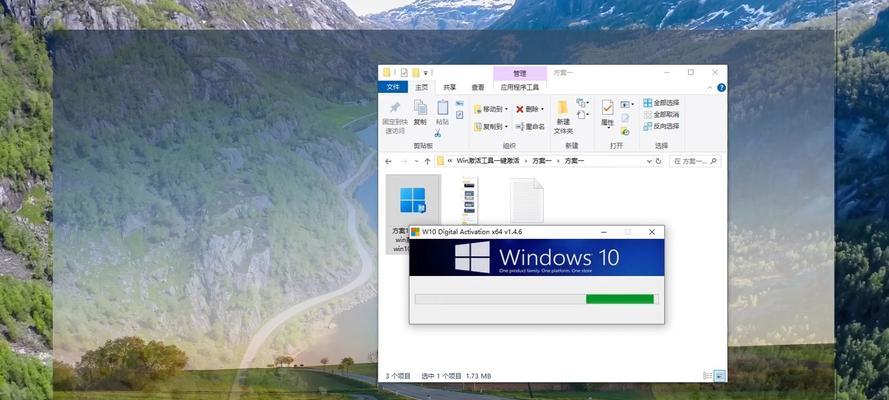Image resolution: width=889 pixels, height=400 pixels.
Task: Open the Delete (删除) dropdown arrow
Action: point(542,109)
